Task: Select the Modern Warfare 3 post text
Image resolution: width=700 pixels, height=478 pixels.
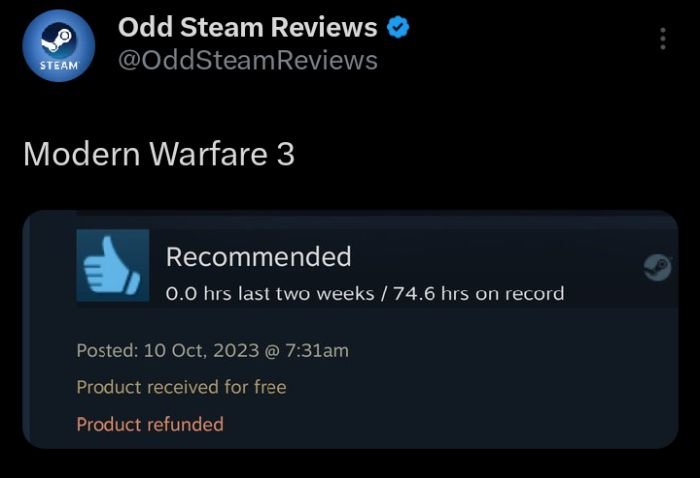Action: tap(159, 154)
